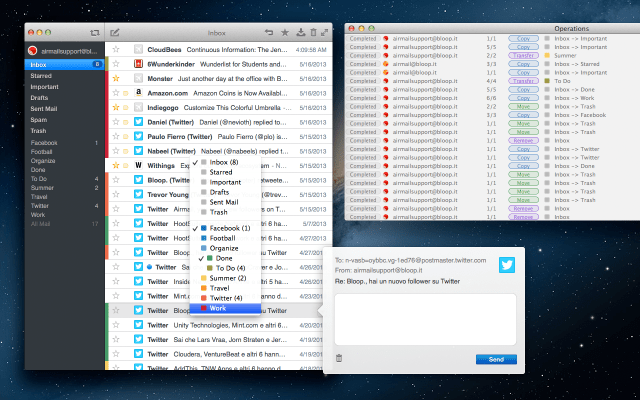Click the compose new message icon
The height and width of the screenshot is (400, 640).
(115, 33)
